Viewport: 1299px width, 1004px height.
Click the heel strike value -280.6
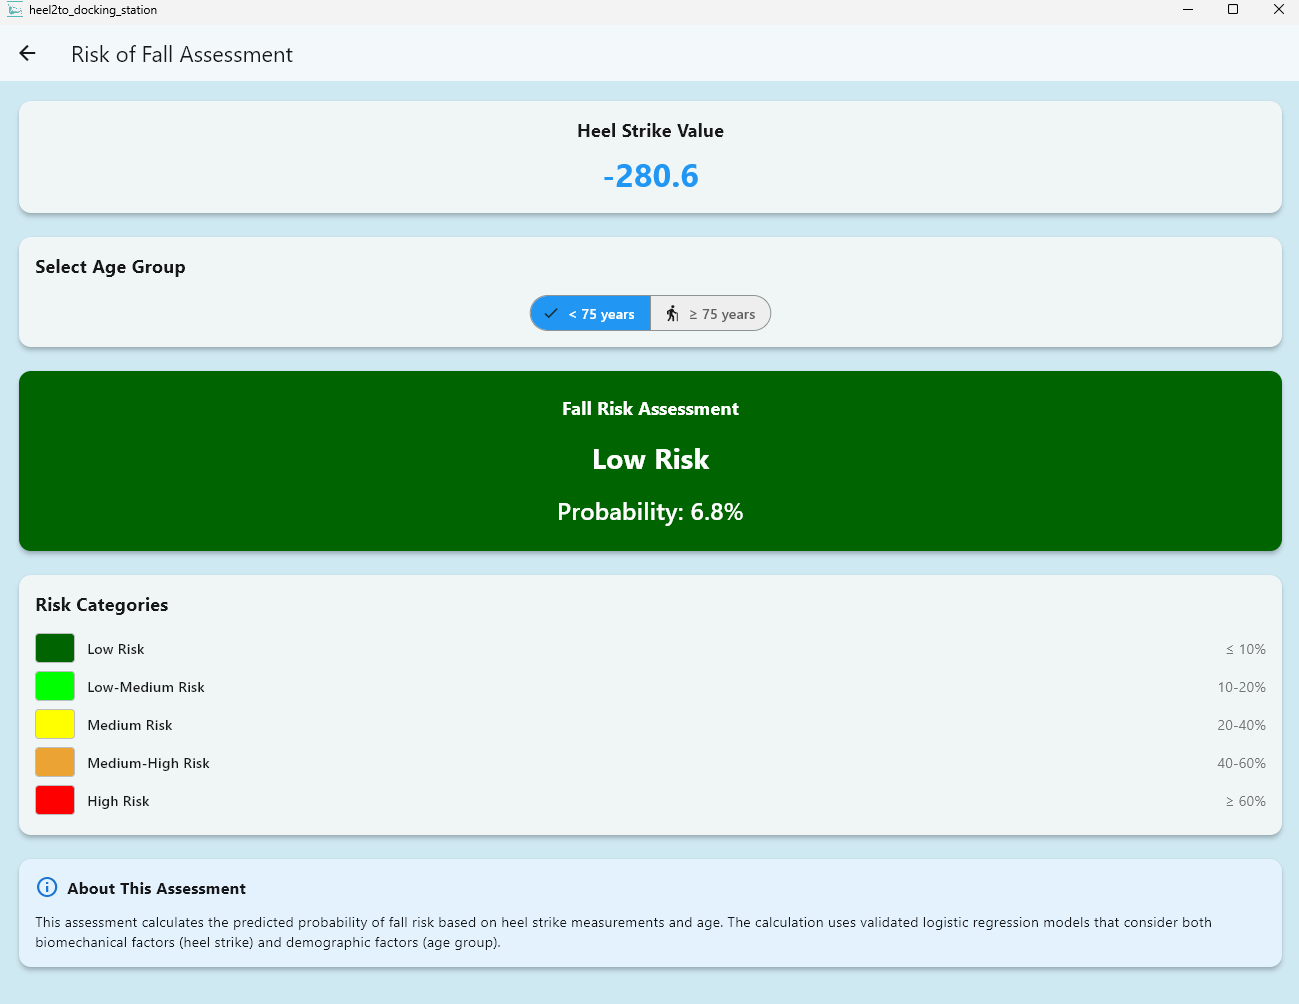650,176
